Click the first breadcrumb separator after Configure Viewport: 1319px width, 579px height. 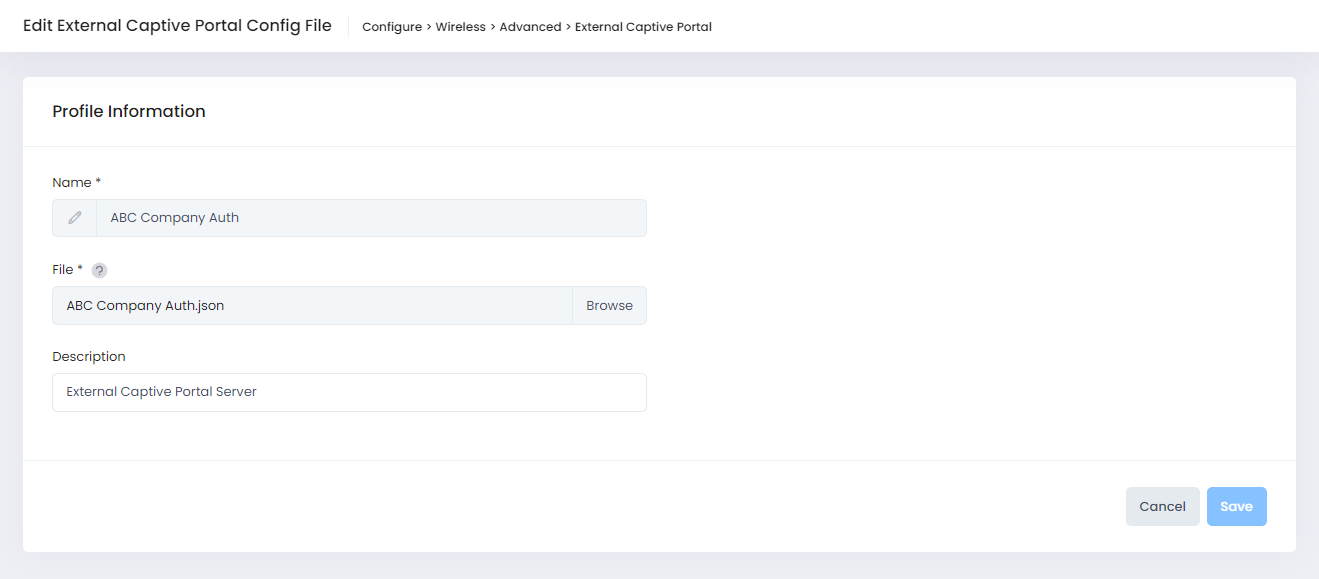tap(429, 27)
